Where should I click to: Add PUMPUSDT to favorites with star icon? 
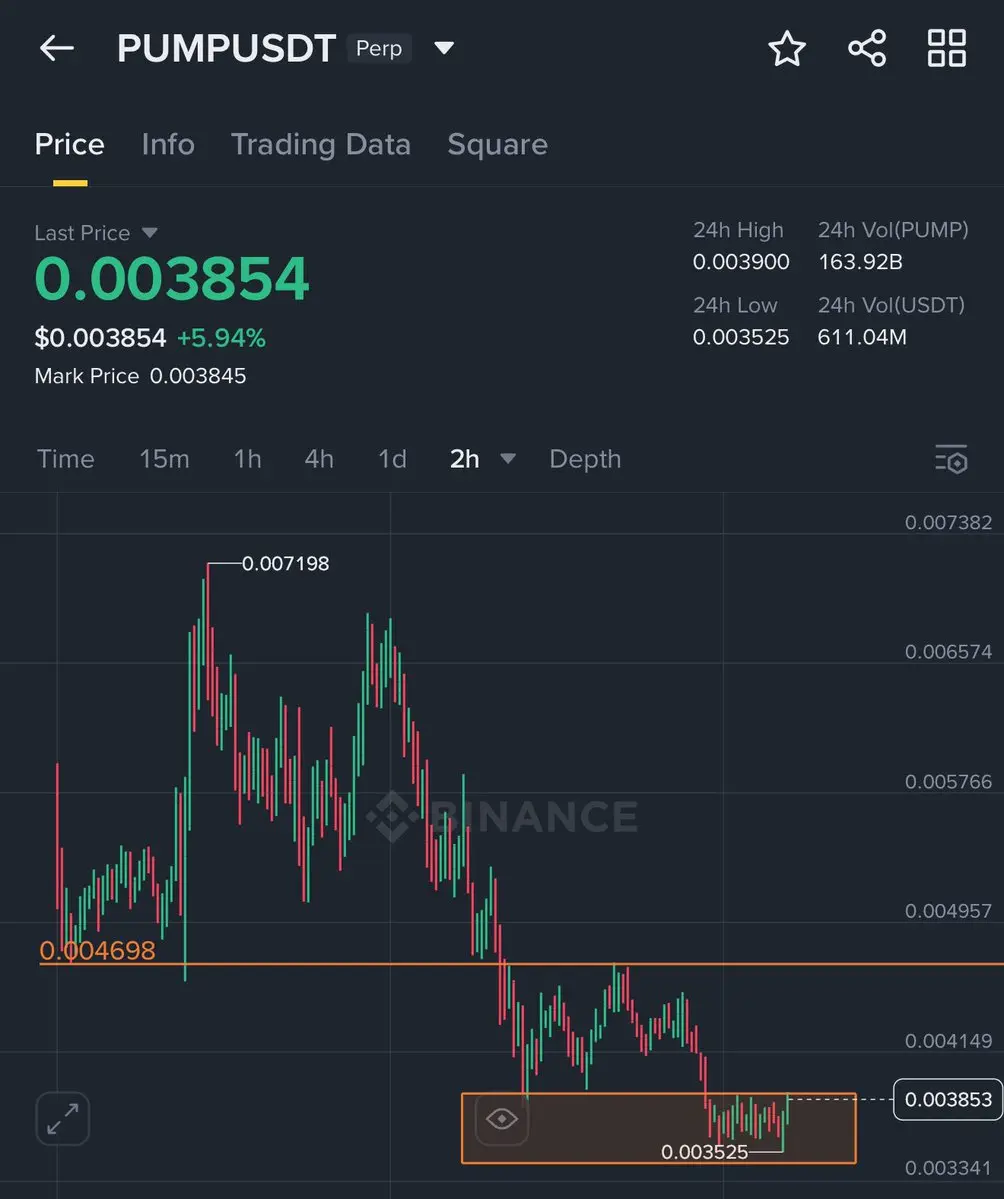[x=787, y=48]
